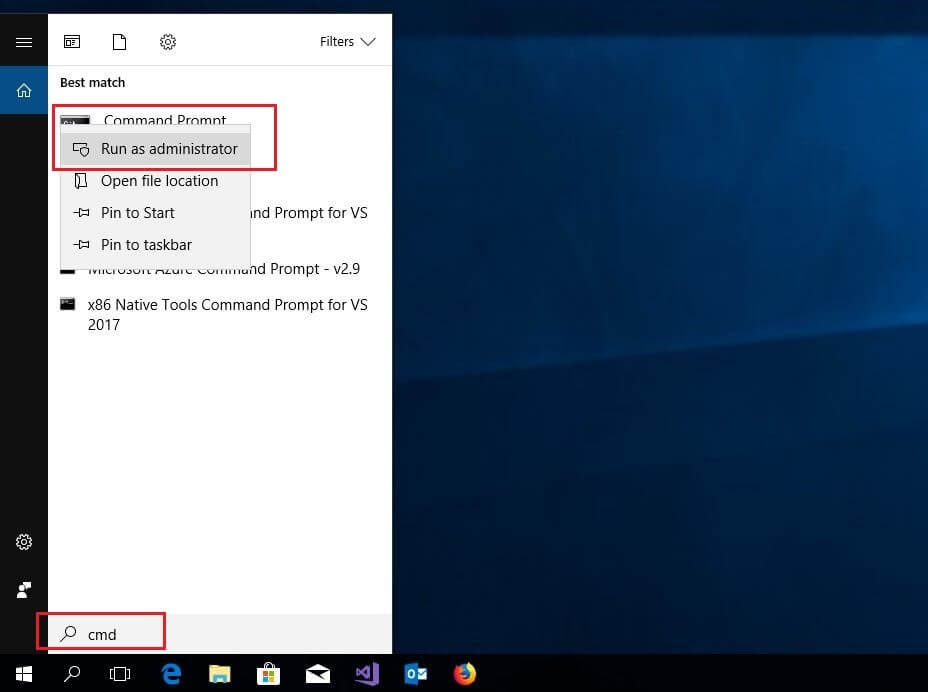Launch Visual Studio from taskbar
Viewport: 928px width, 692px height.
[366, 673]
